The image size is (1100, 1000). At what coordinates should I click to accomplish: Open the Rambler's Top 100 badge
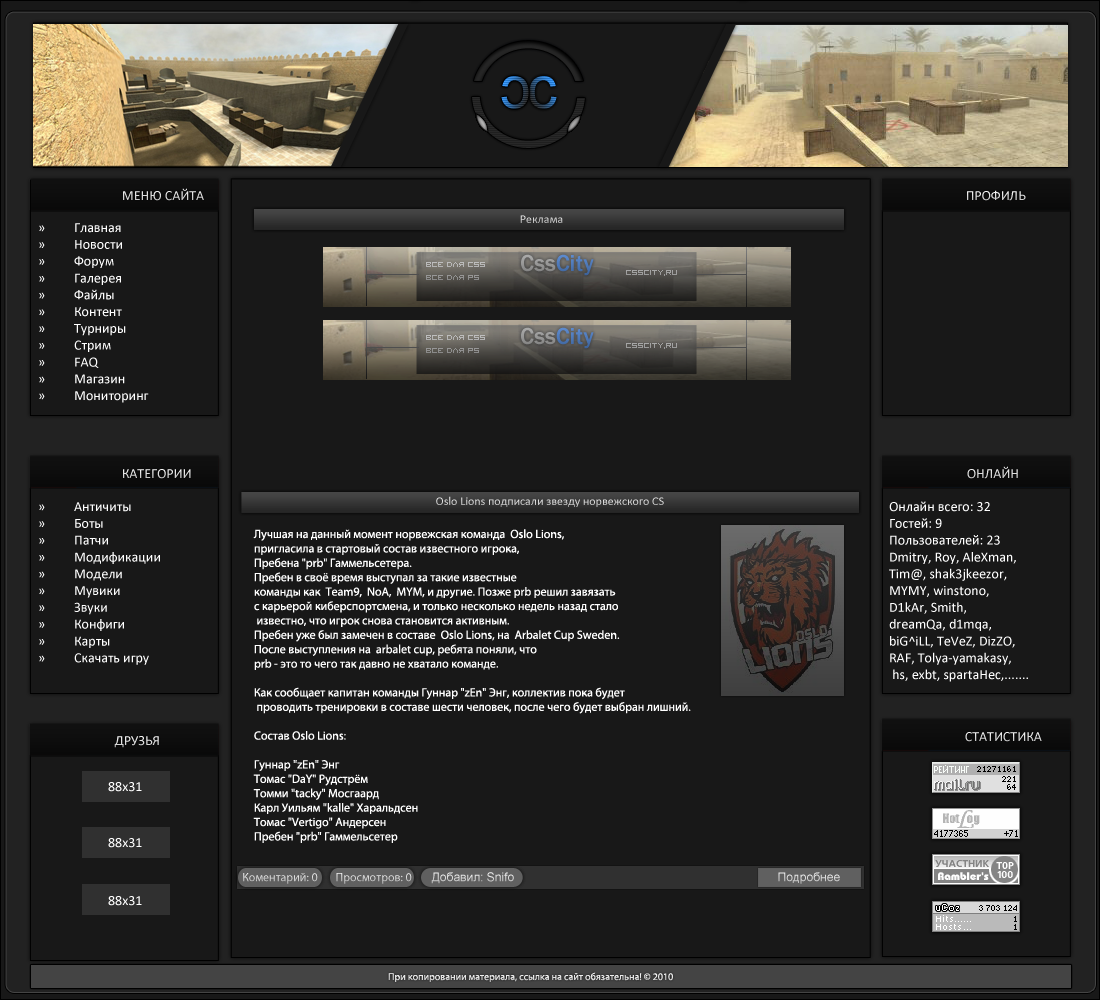pyautogui.click(x=975, y=869)
